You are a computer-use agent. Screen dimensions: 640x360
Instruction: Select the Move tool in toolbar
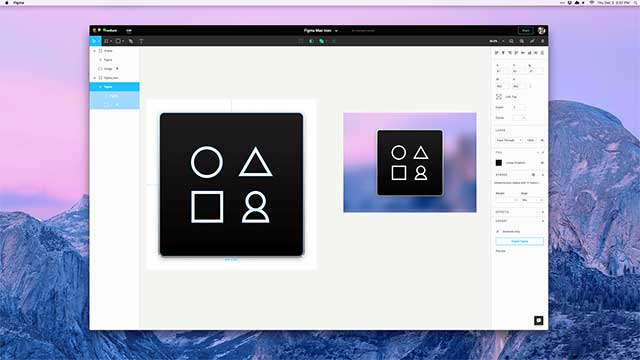pos(95,41)
